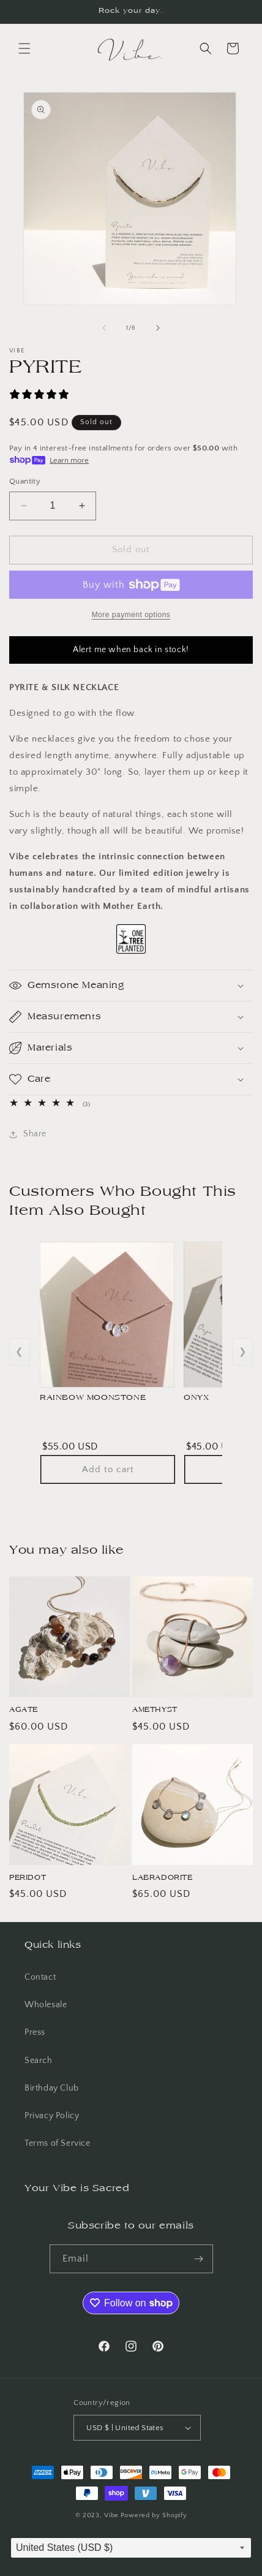Open the Facebook social icon
The height and width of the screenshot is (2576, 262).
point(104,2346)
